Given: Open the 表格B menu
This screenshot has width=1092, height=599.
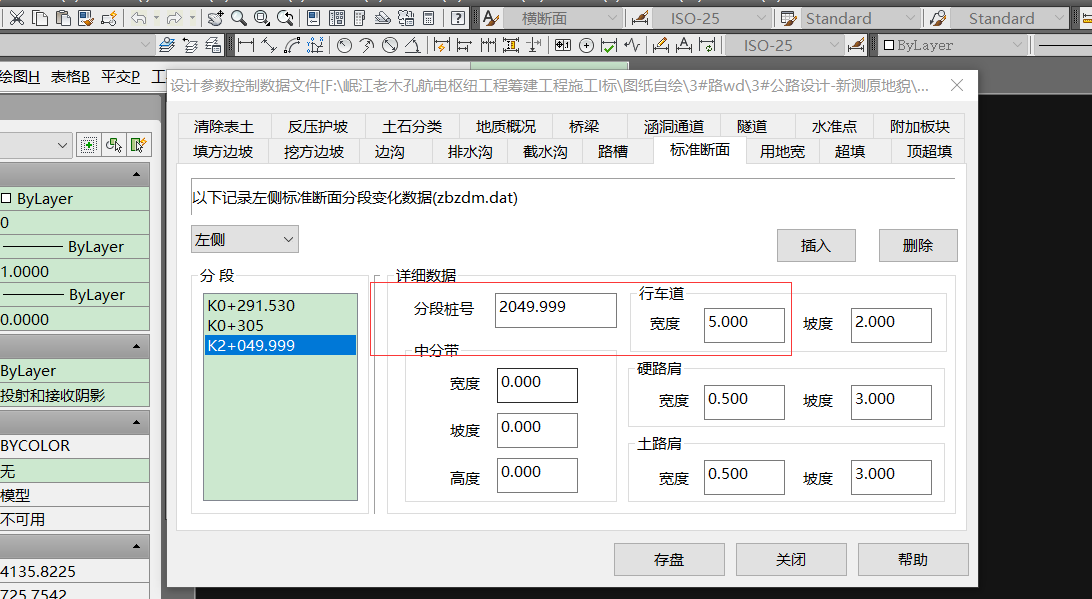Looking at the screenshot, I should point(71,77).
